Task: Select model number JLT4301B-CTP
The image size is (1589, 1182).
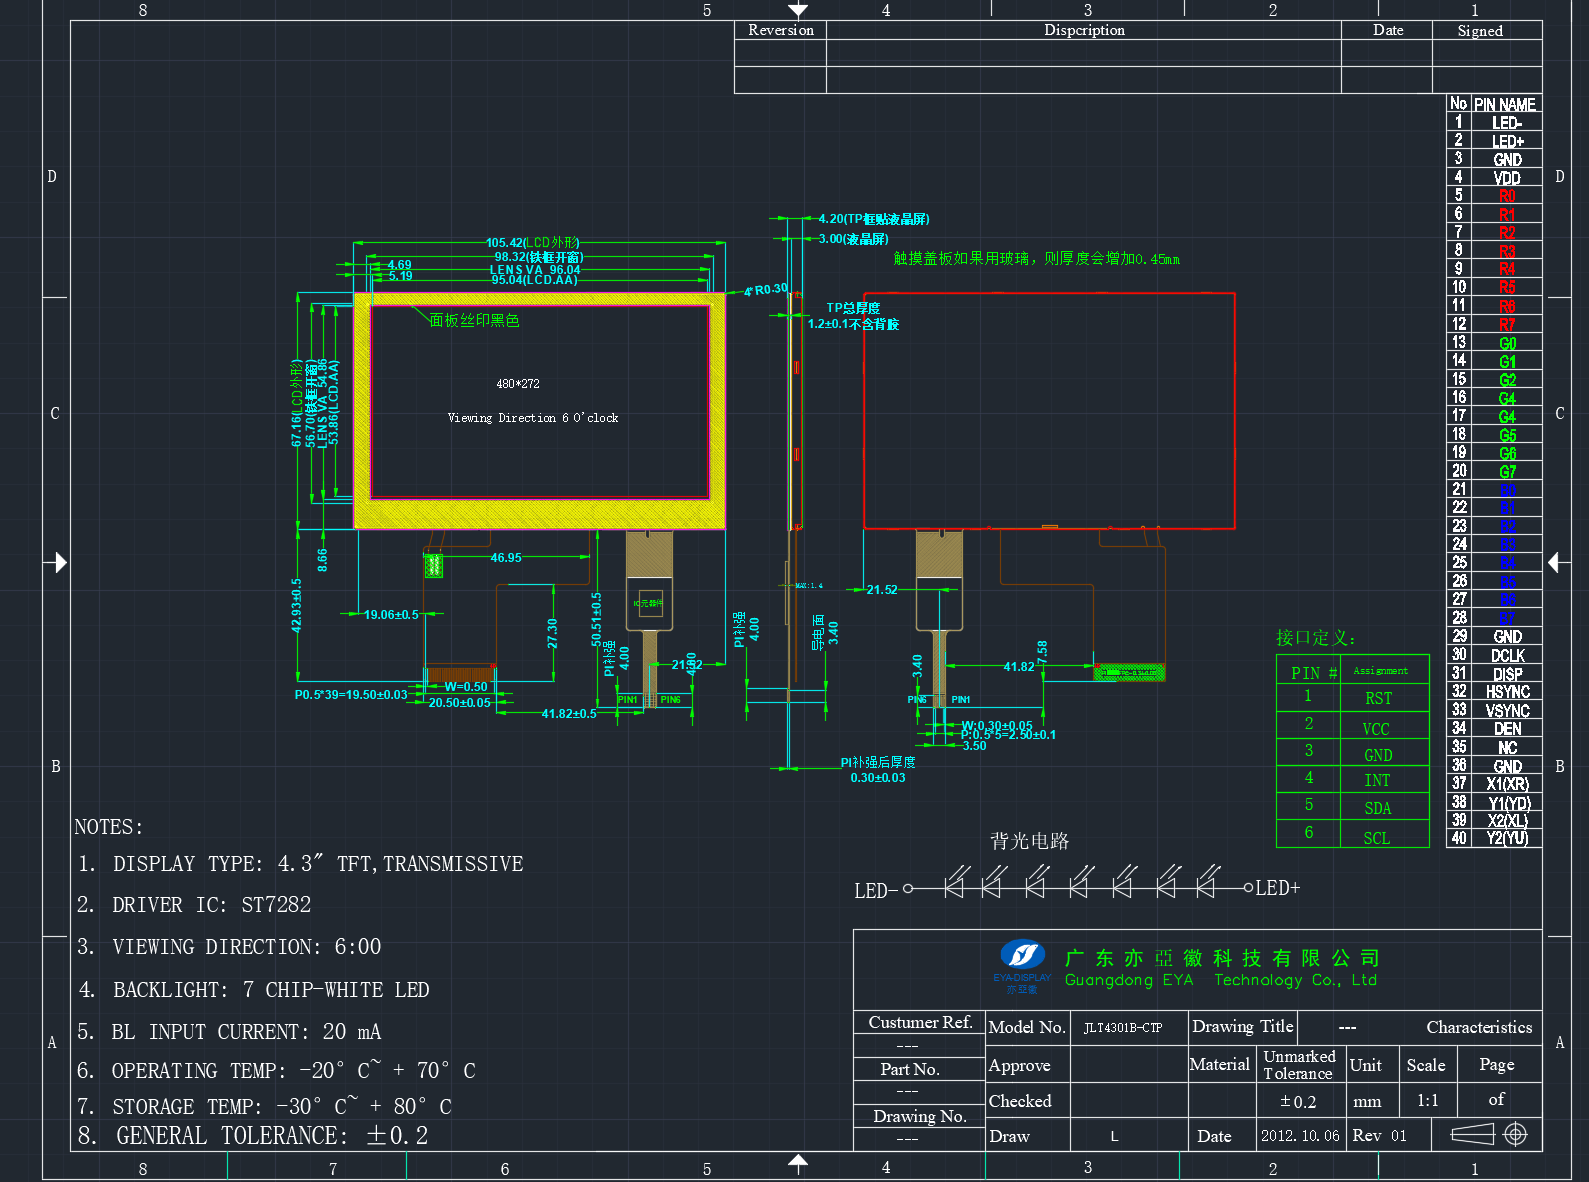Action: 1123,1028
